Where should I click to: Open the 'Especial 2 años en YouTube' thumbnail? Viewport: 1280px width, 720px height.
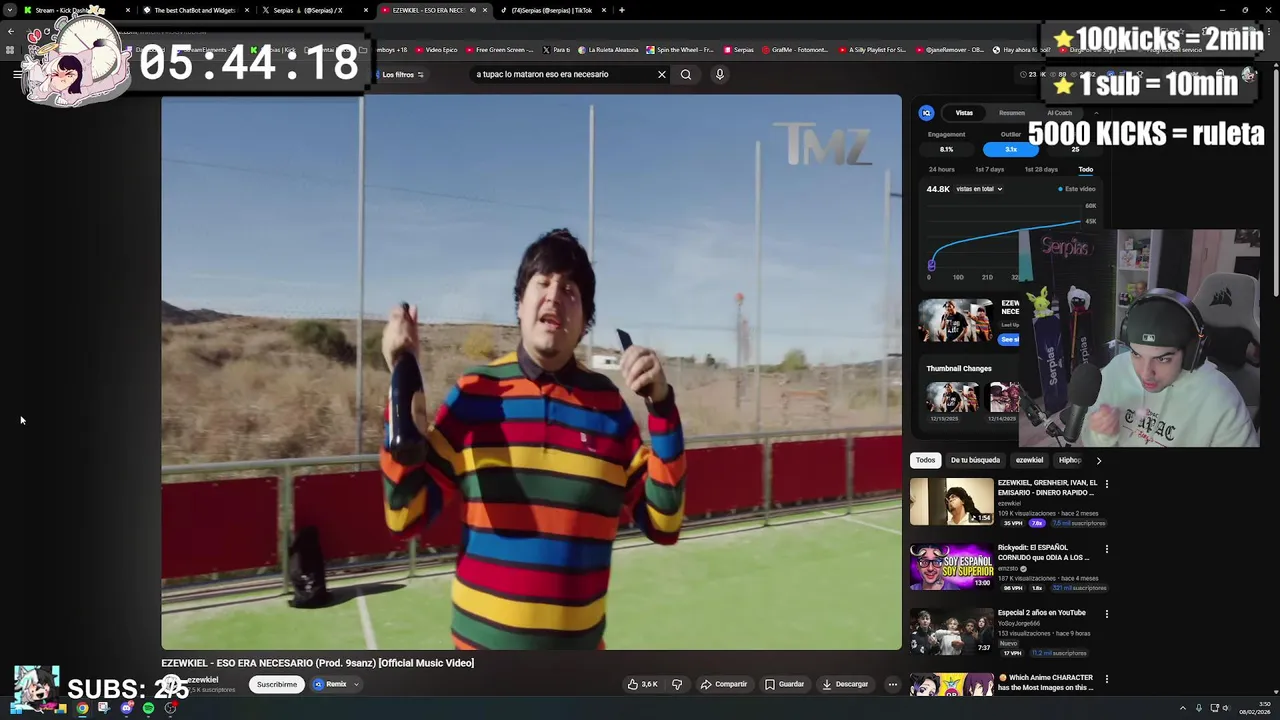951,632
